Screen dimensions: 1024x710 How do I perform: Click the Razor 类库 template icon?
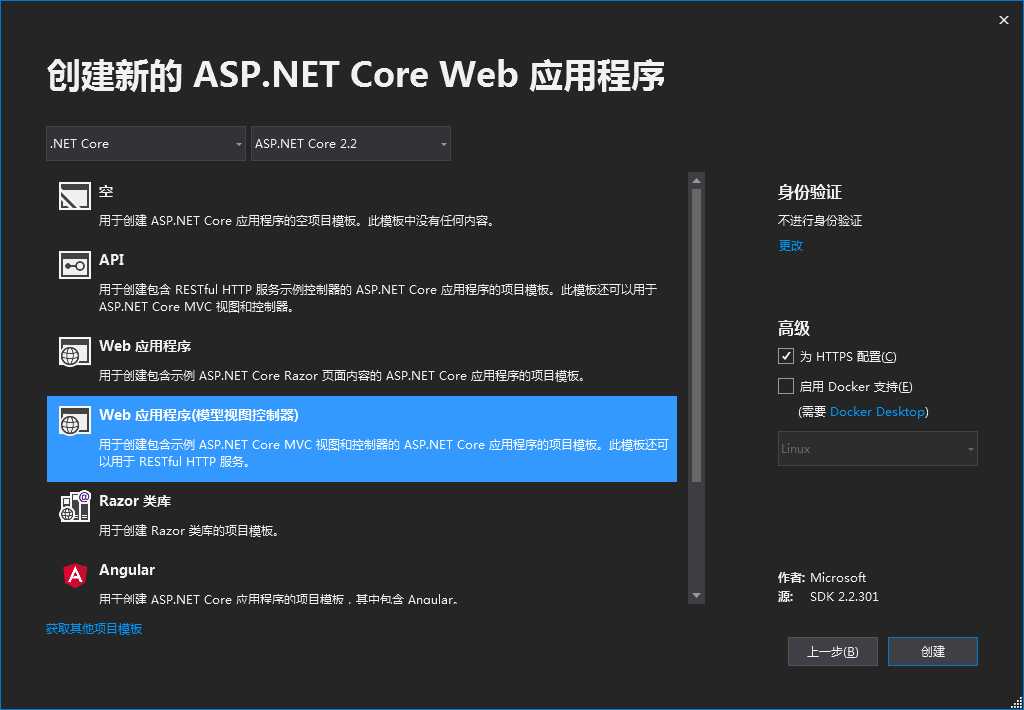pos(75,506)
